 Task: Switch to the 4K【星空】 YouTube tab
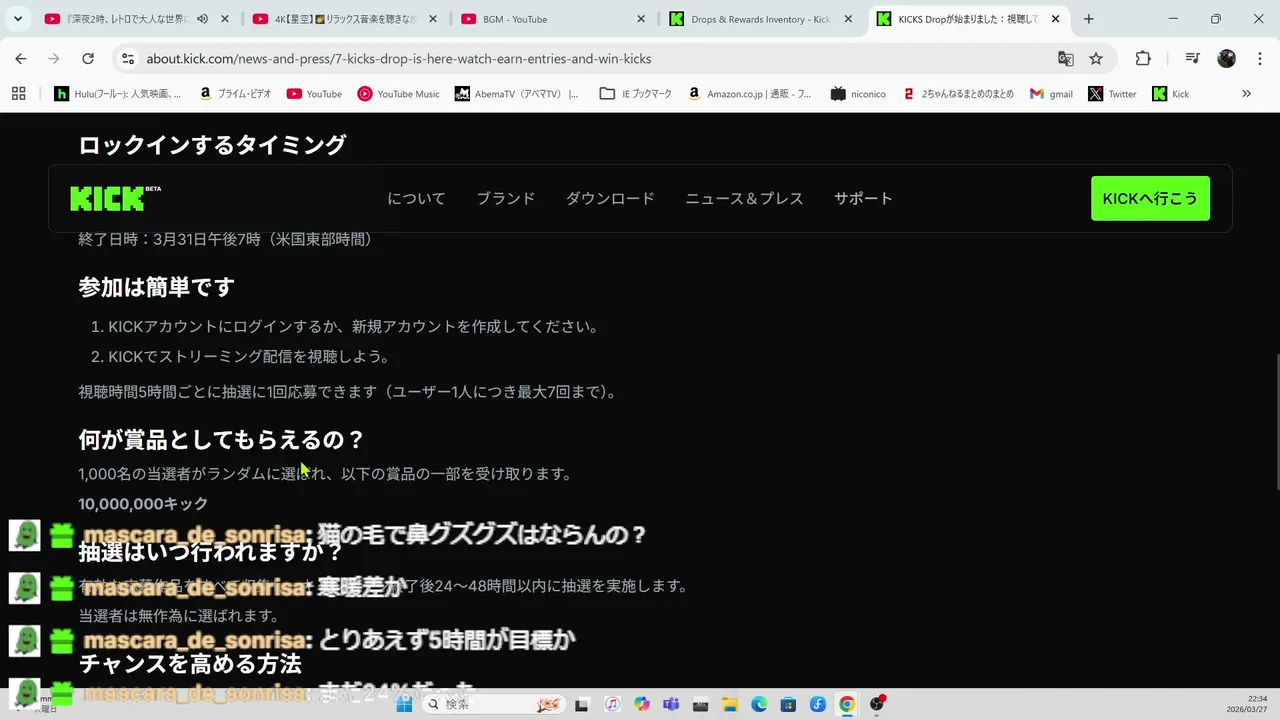tap(345, 19)
